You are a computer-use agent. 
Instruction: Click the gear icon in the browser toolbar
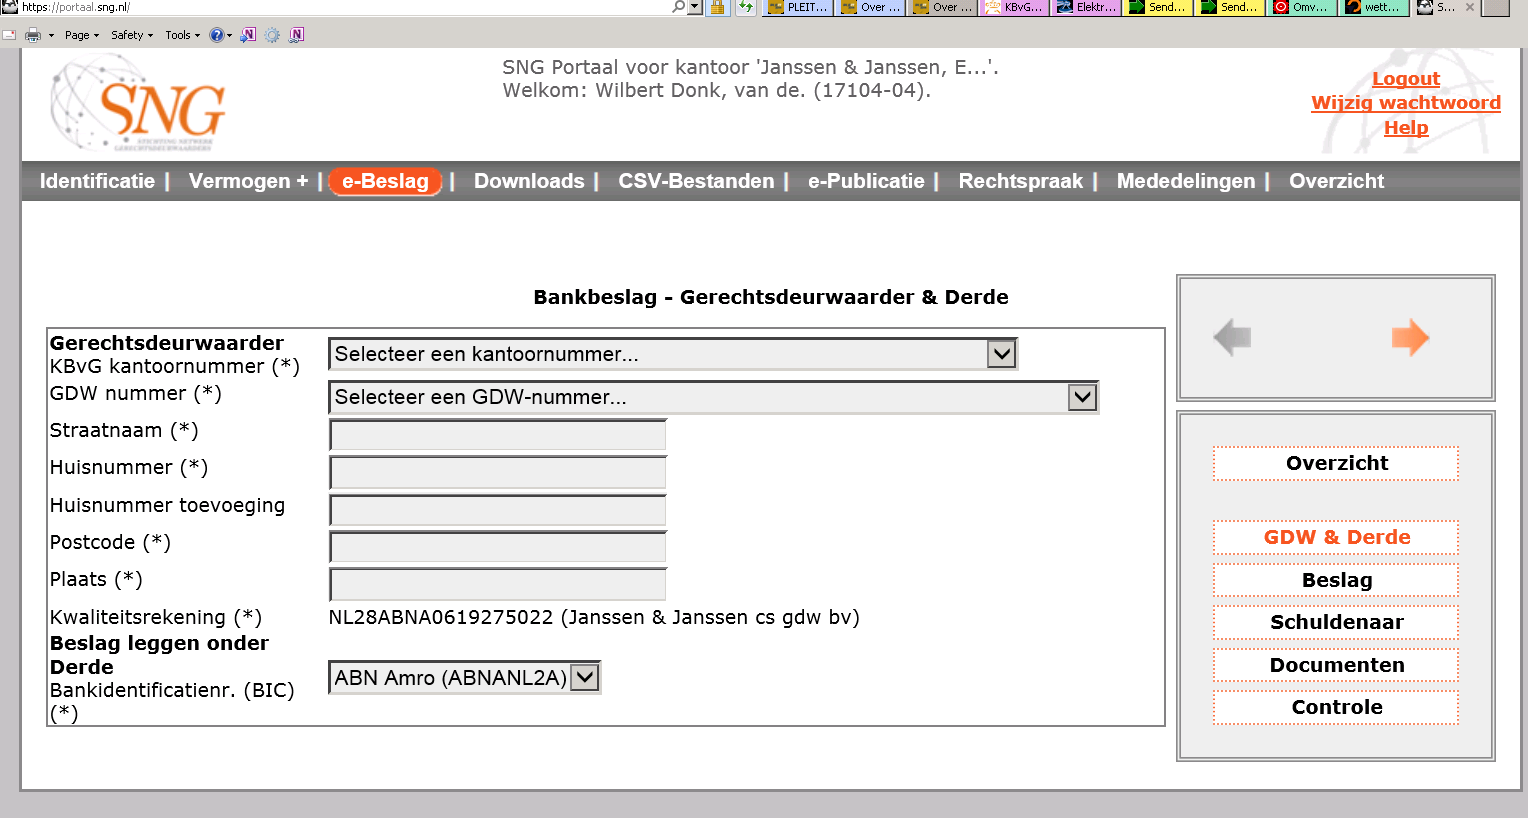point(272,35)
